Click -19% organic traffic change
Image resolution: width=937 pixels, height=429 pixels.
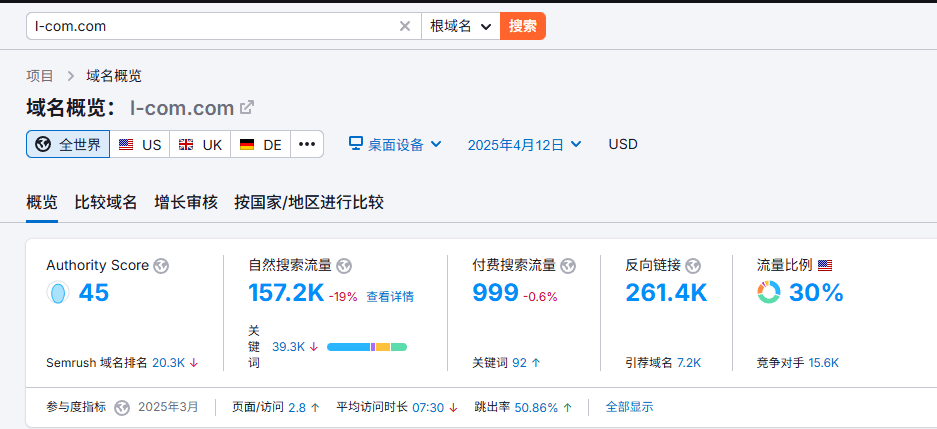[343, 296]
